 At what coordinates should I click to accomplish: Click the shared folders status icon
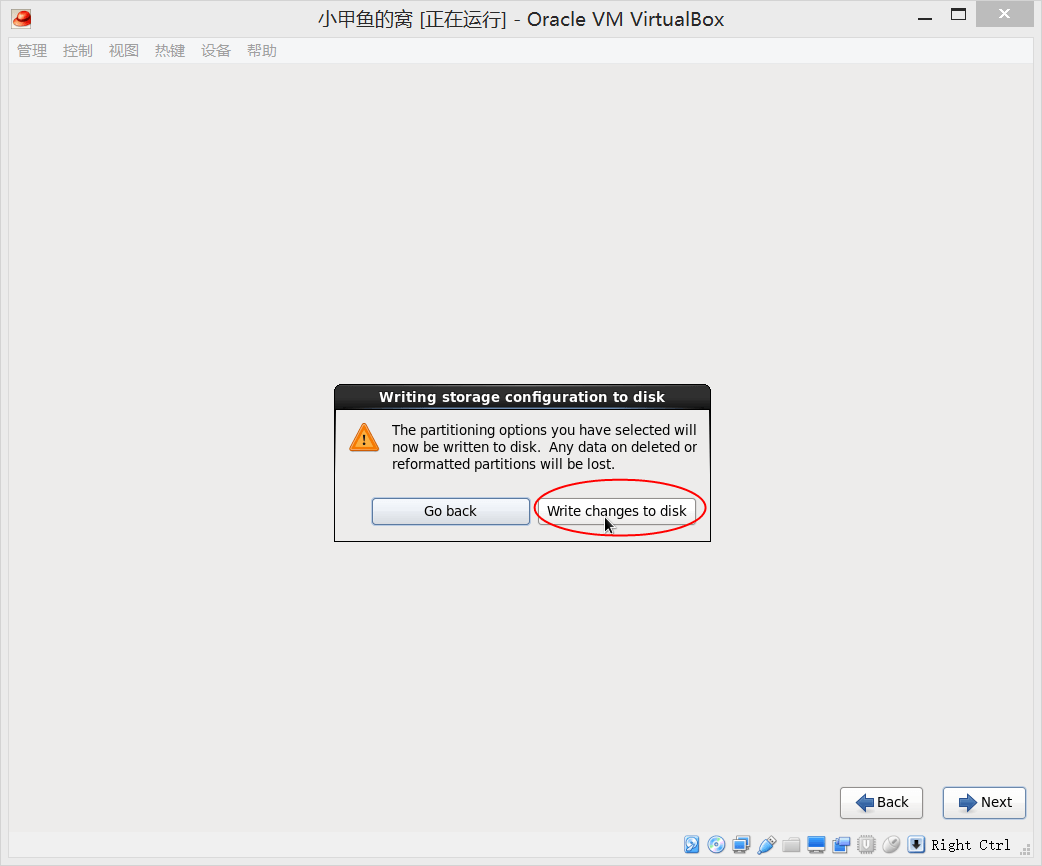point(792,845)
